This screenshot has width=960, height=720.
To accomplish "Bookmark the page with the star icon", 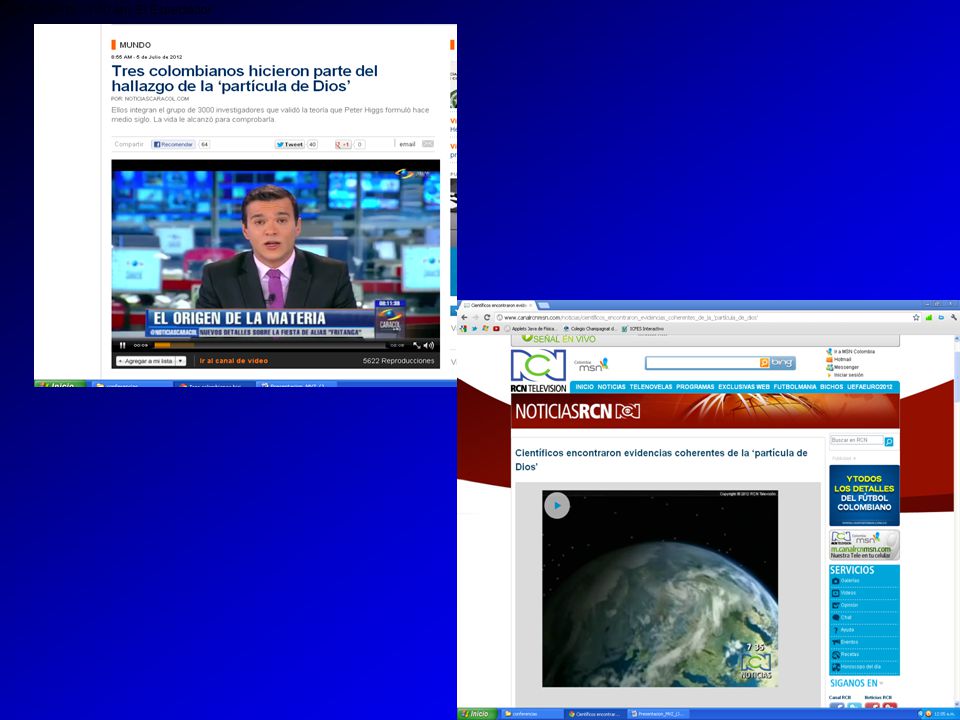I will pyautogui.click(x=916, y=318).
